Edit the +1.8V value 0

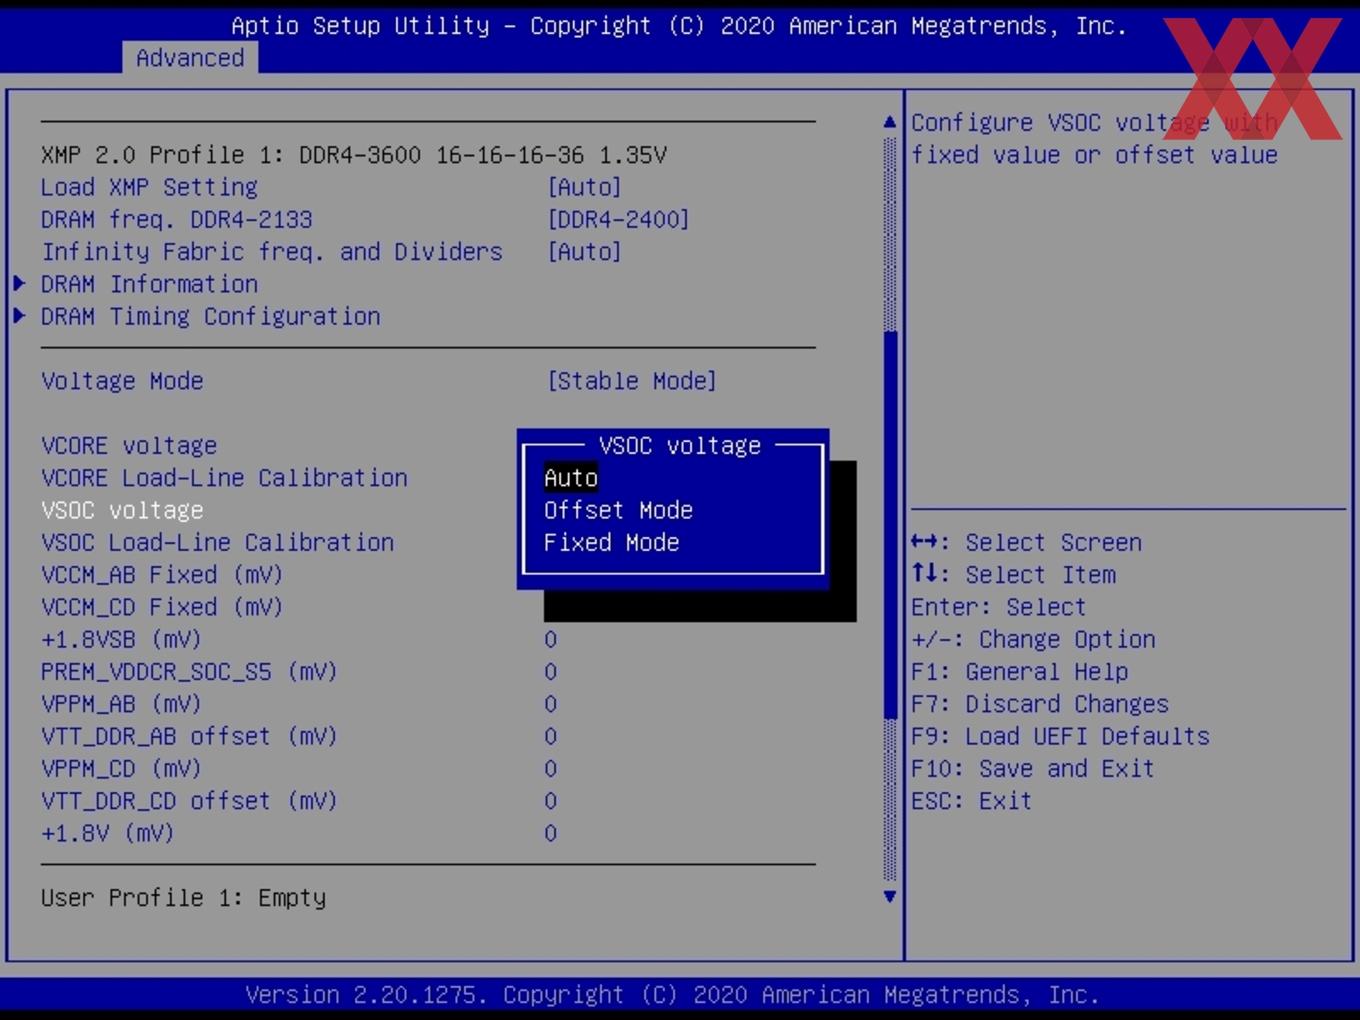550,833
